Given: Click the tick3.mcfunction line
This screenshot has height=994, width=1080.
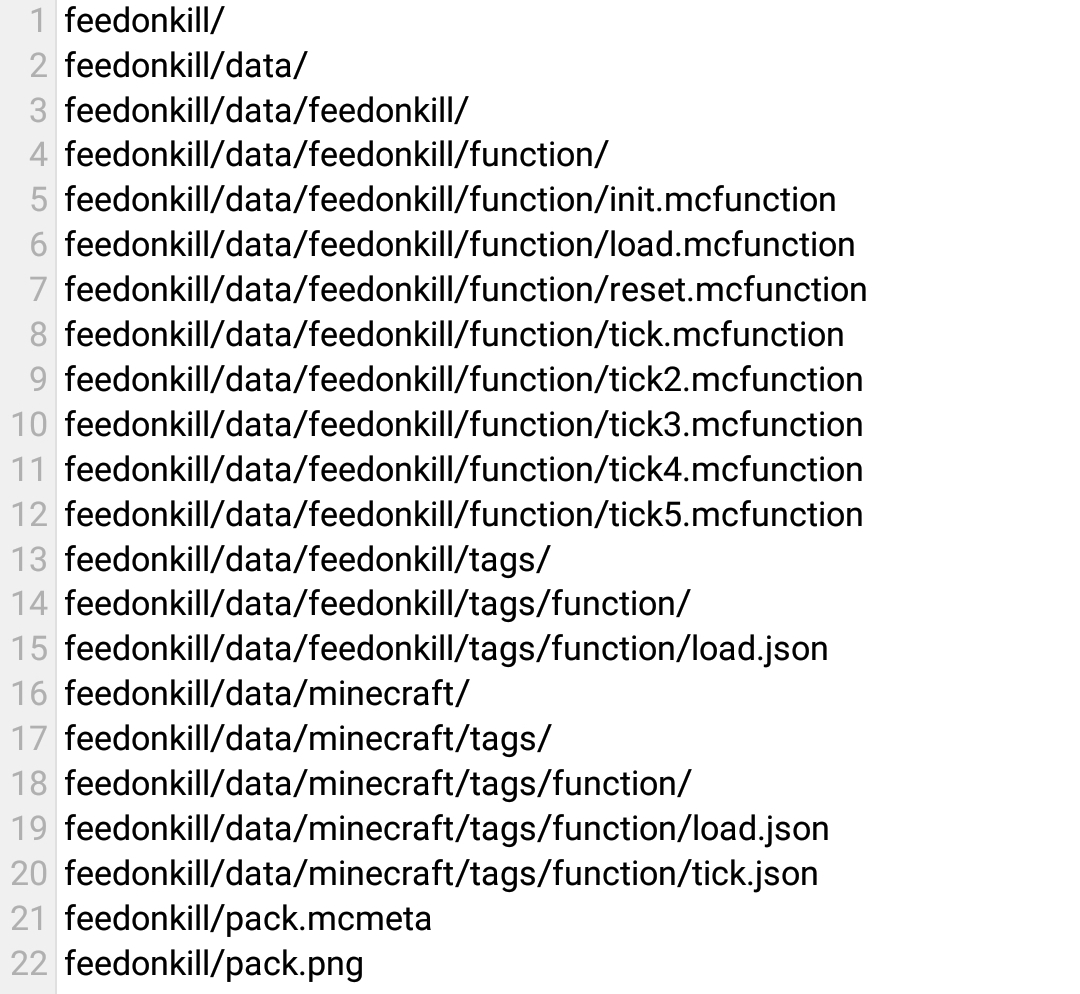Looking at the screenshot, I should pyautogui.click(x=464, y=424).
